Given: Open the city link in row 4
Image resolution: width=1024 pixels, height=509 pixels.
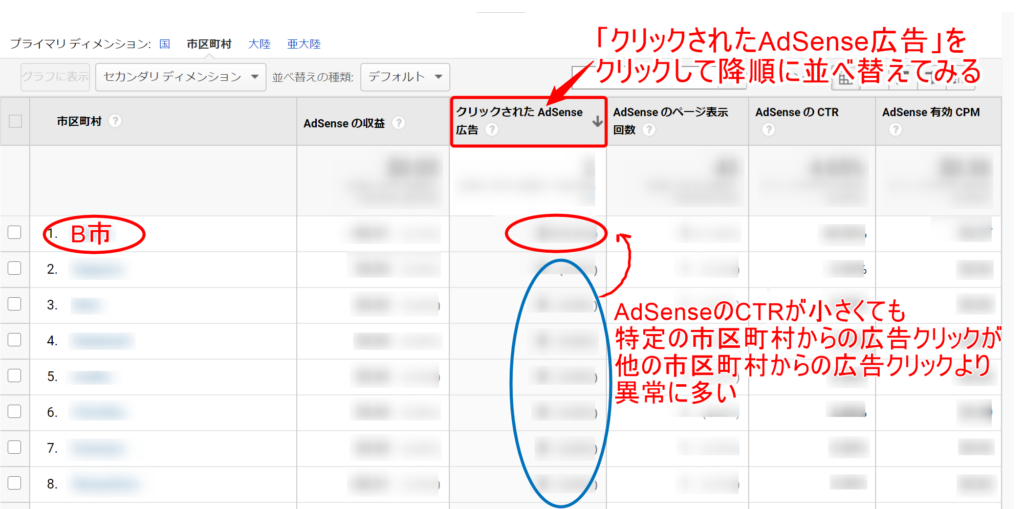Looking at the screenshot, I should pyautogui.click(x=102, y=340).
